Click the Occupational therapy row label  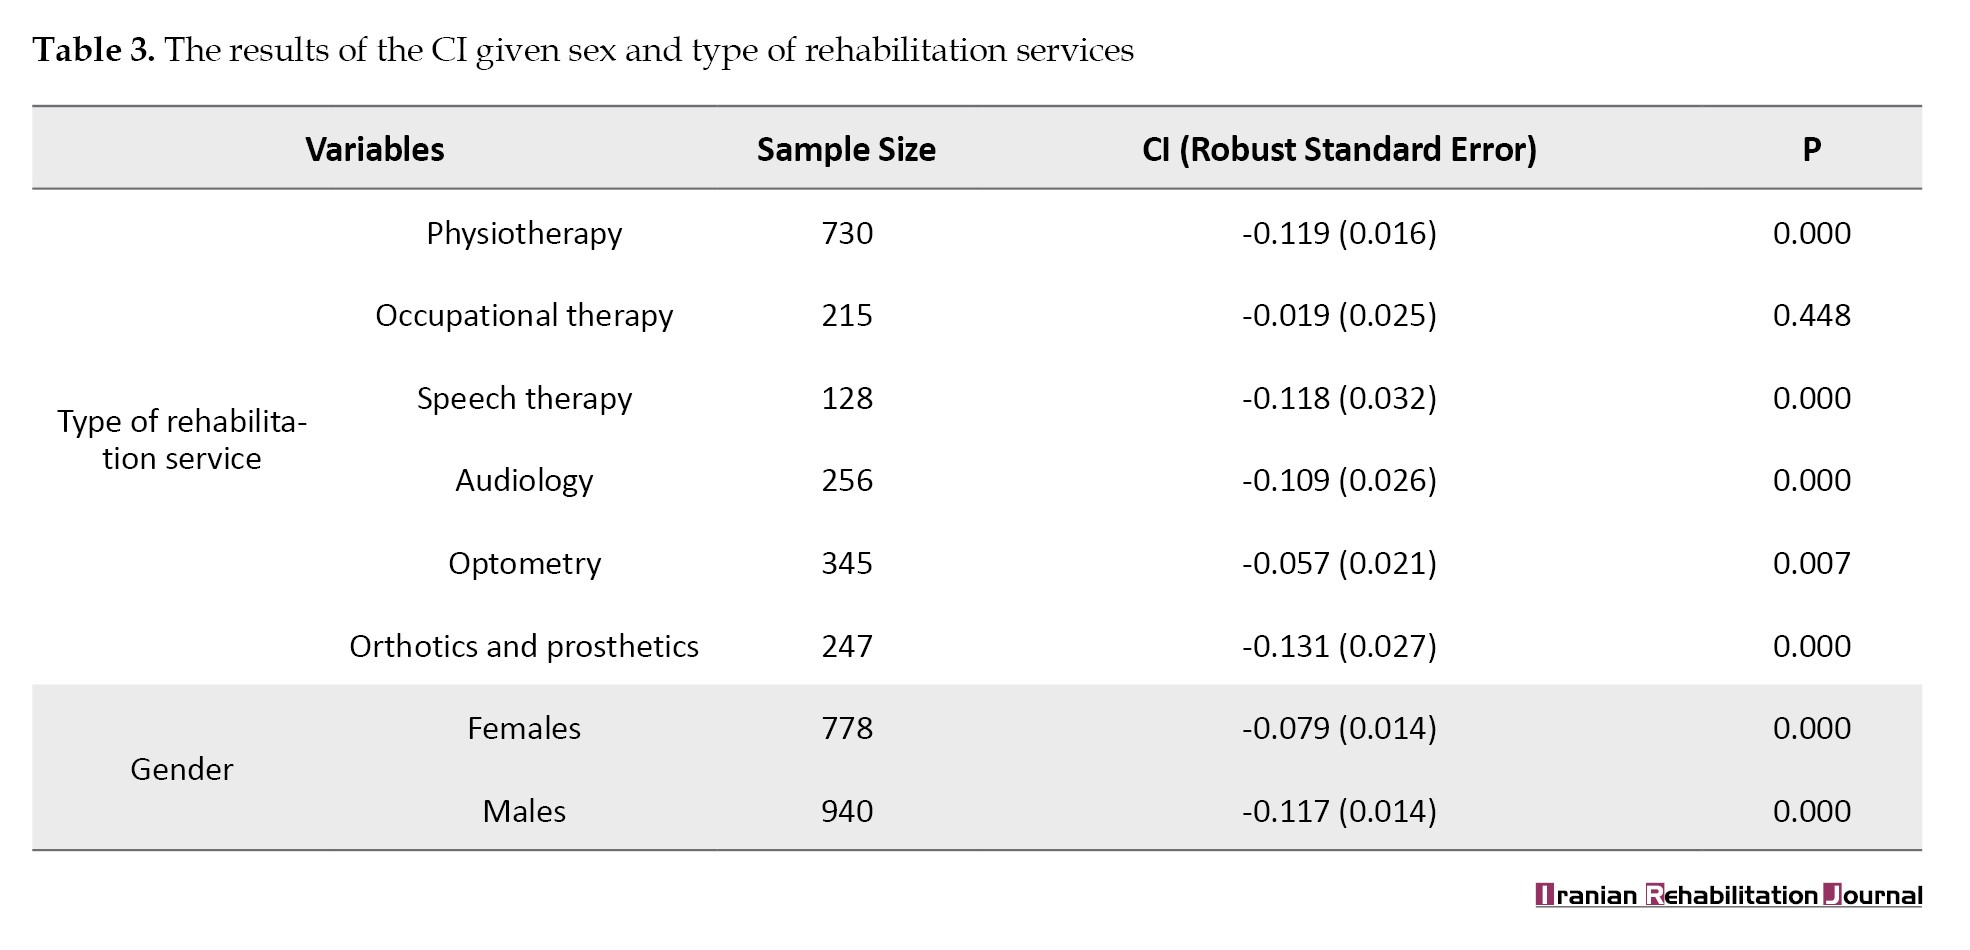[524, 315]
